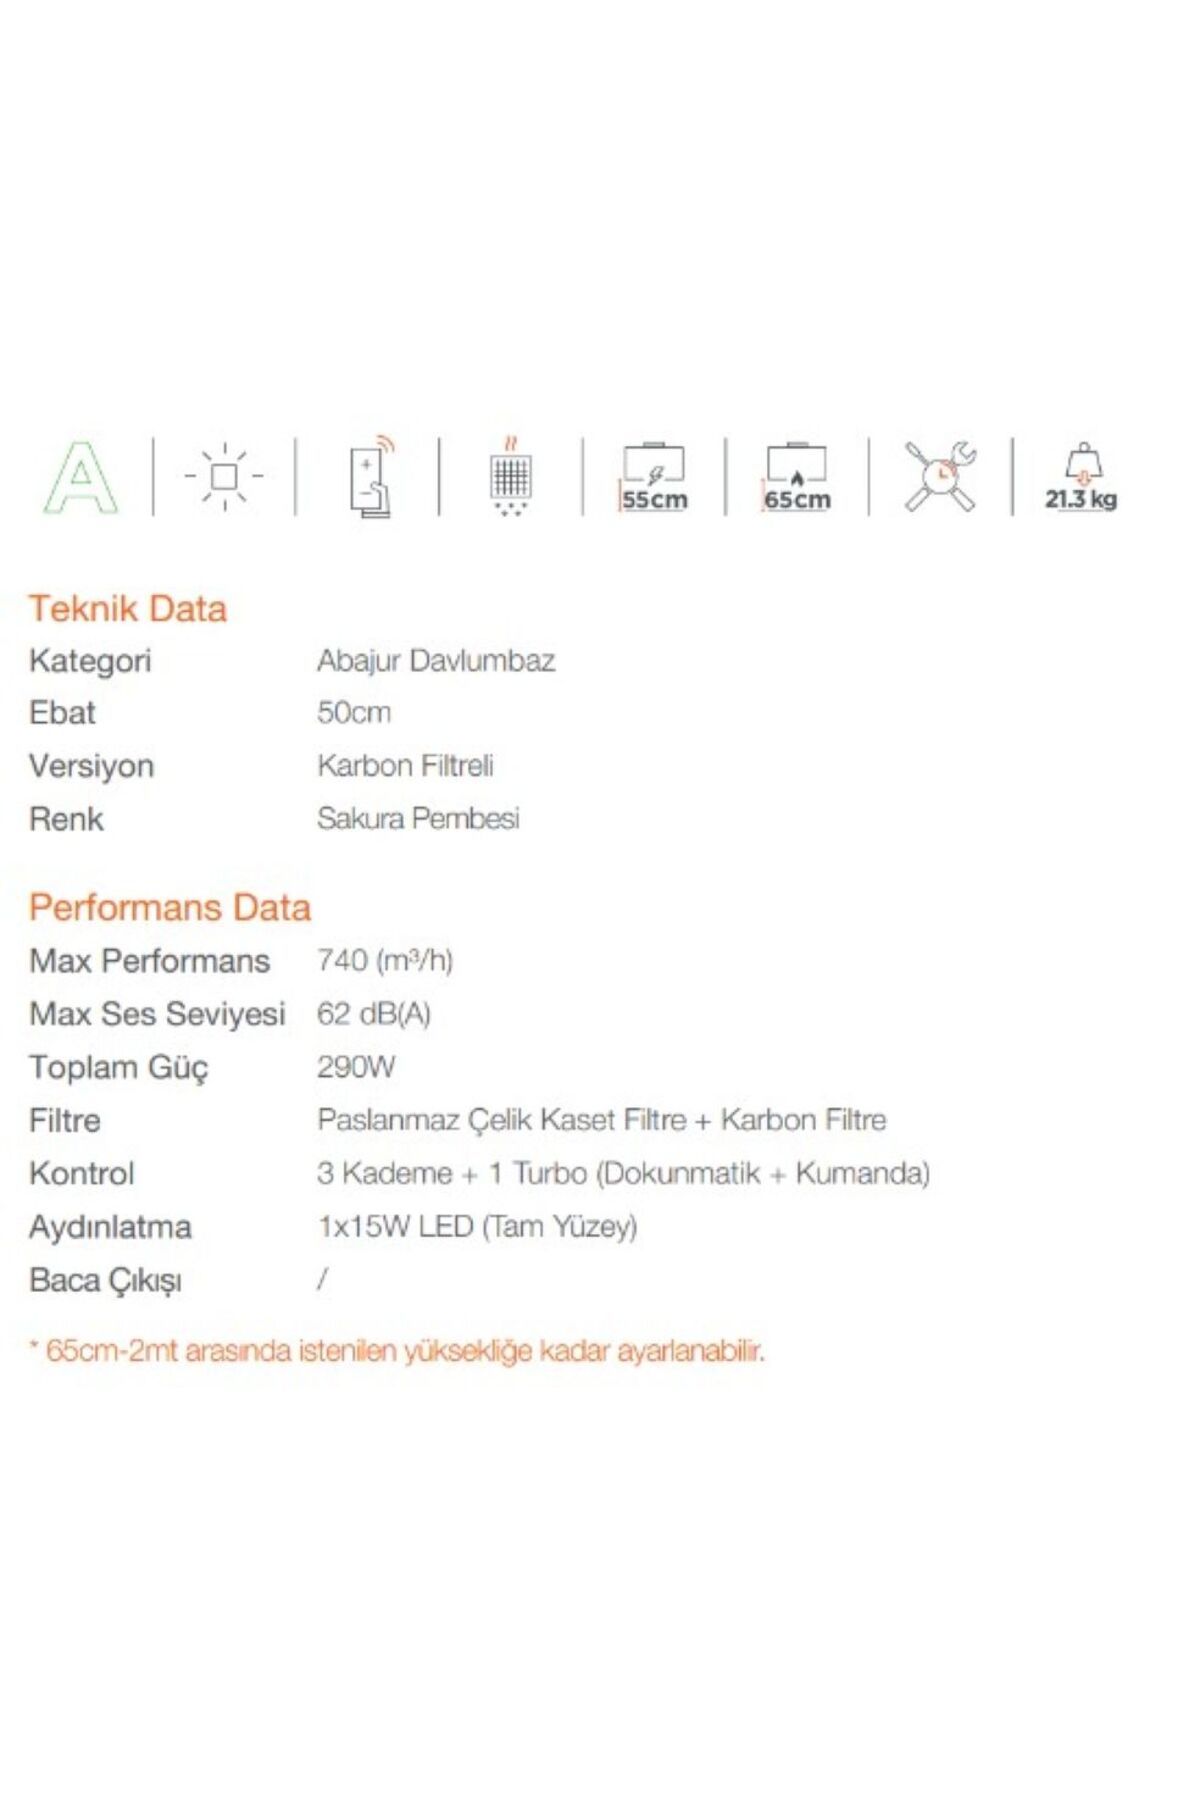Click the 290W total power value
1200x1800 pixels.
click(356, 1067)
